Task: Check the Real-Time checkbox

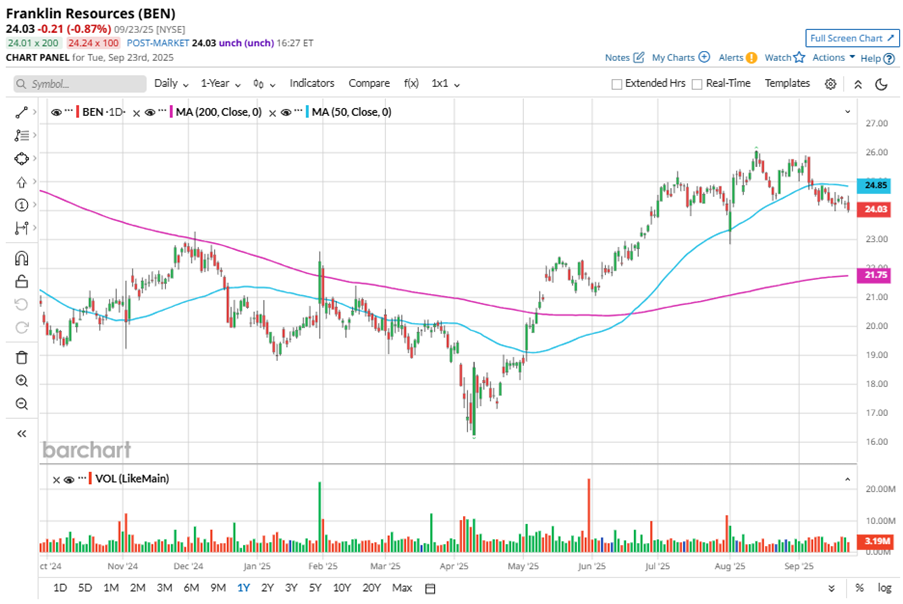Action: click(x=697, y=84)
